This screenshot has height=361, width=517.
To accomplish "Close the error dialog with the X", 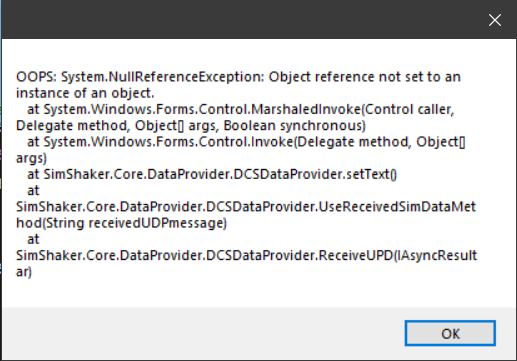I will point(495,20).
